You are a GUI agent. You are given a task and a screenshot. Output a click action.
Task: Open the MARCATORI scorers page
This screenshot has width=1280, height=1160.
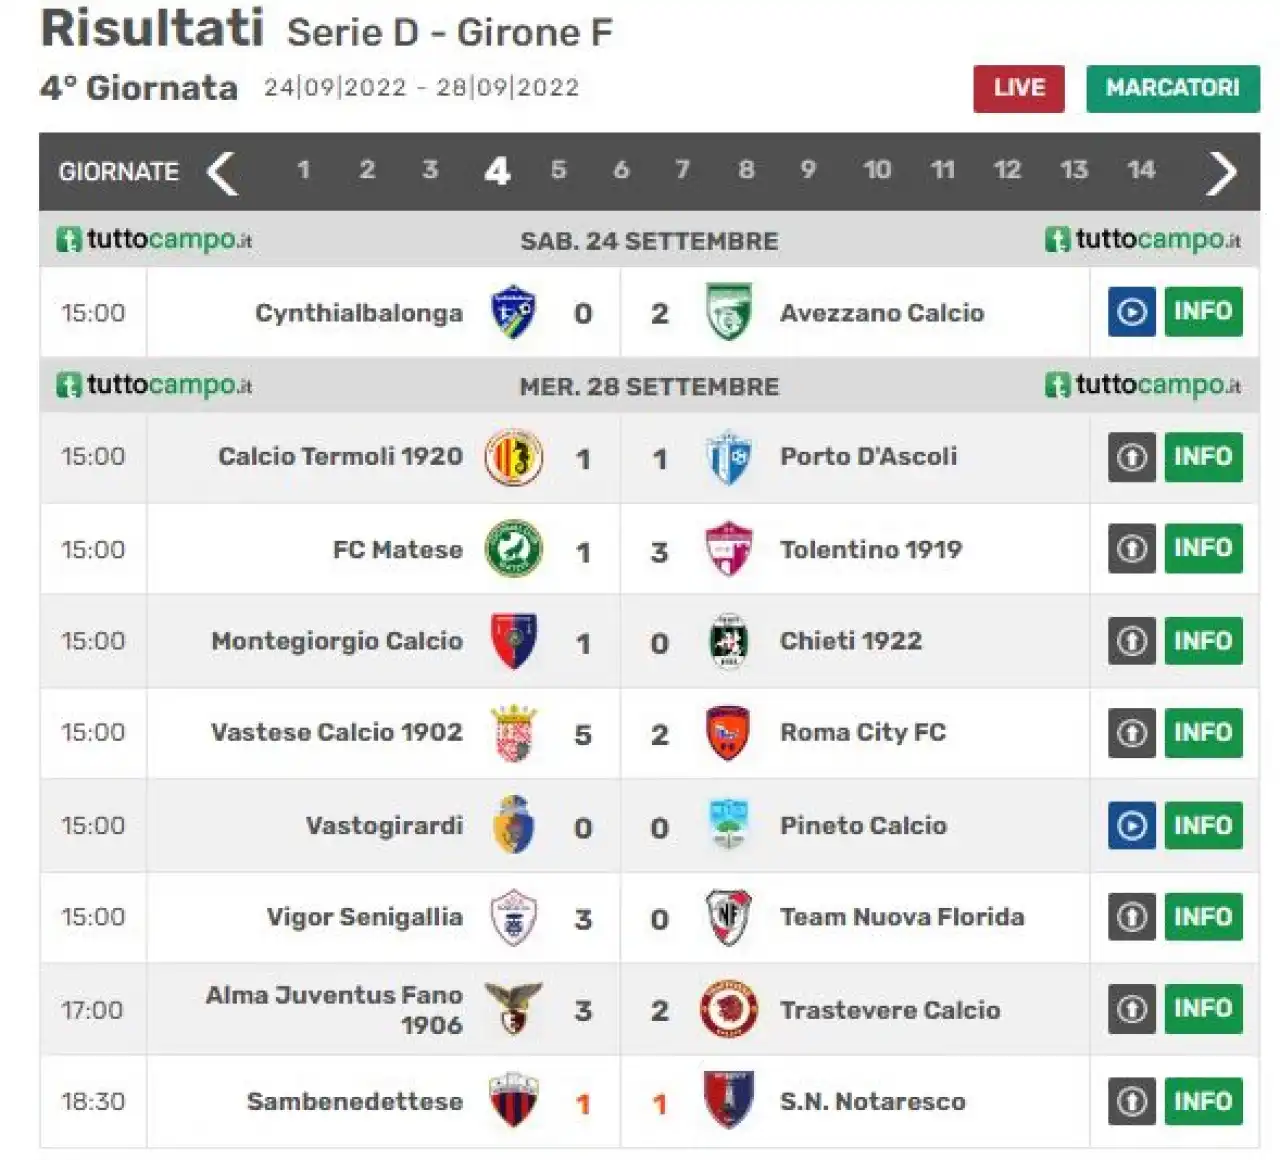1173,88
